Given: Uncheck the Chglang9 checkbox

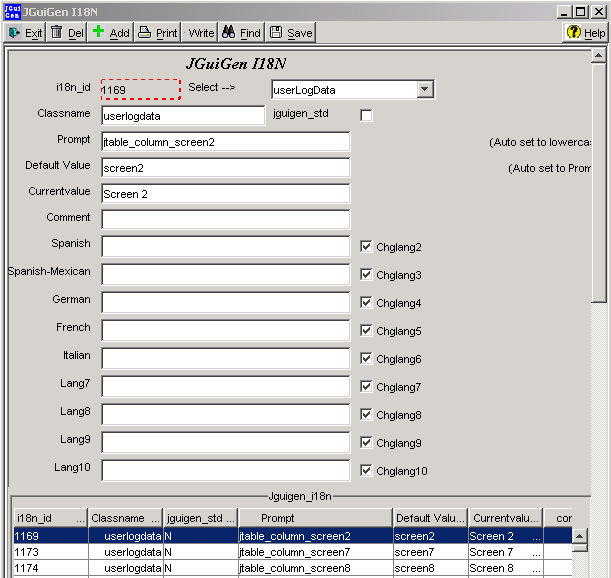Looking at the screenshot, I should [366, 443].
